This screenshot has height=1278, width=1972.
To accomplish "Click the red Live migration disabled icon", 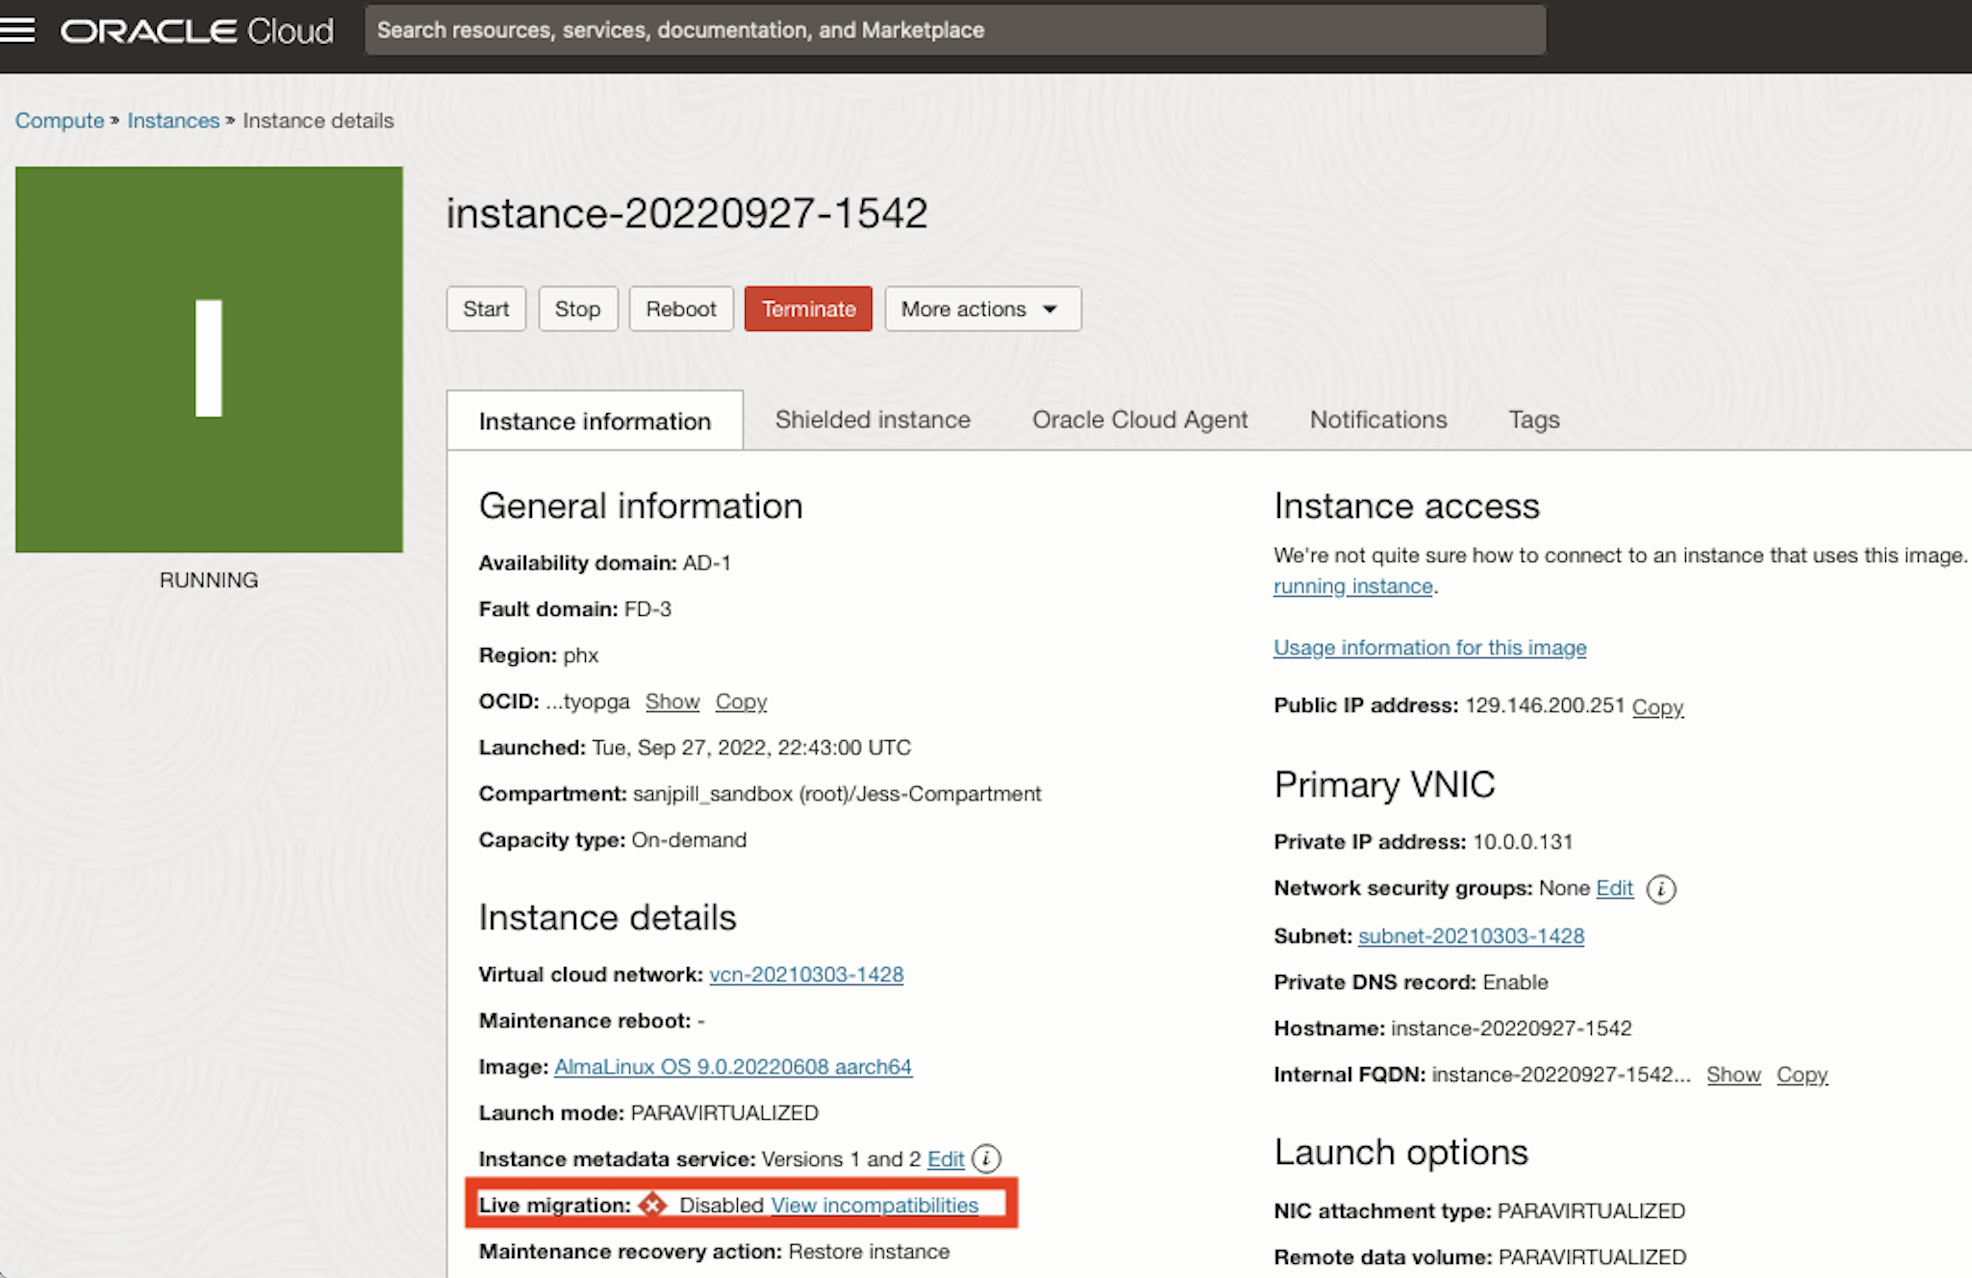I will [x=653, y=1205].
